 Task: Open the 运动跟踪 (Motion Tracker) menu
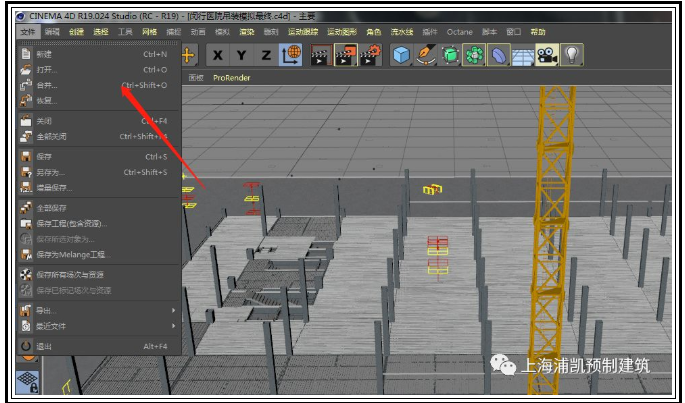[303, 32]
